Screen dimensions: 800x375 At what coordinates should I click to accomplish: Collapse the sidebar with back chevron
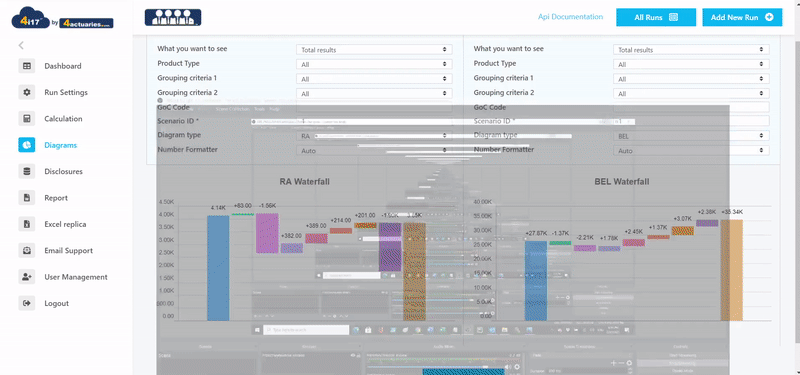21,45
